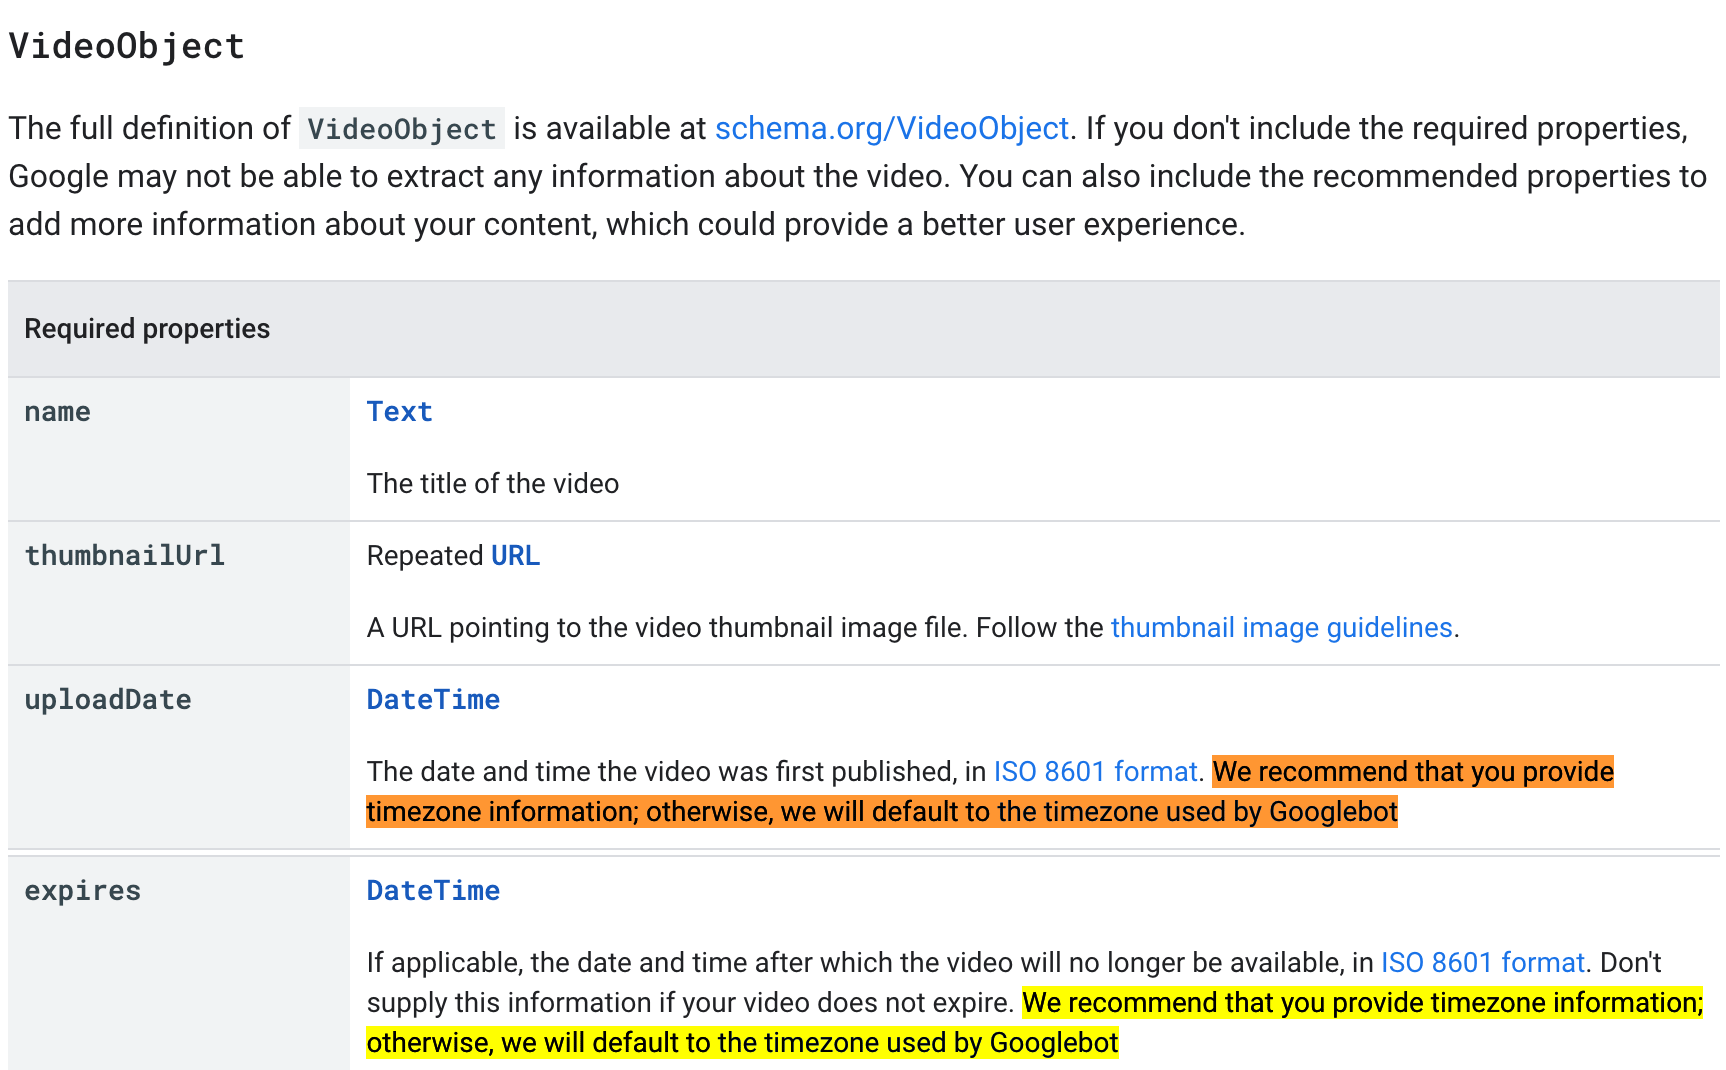Click the Text type link for name
This screenshot has width=1726, height=1070.
tap(399, 412)
